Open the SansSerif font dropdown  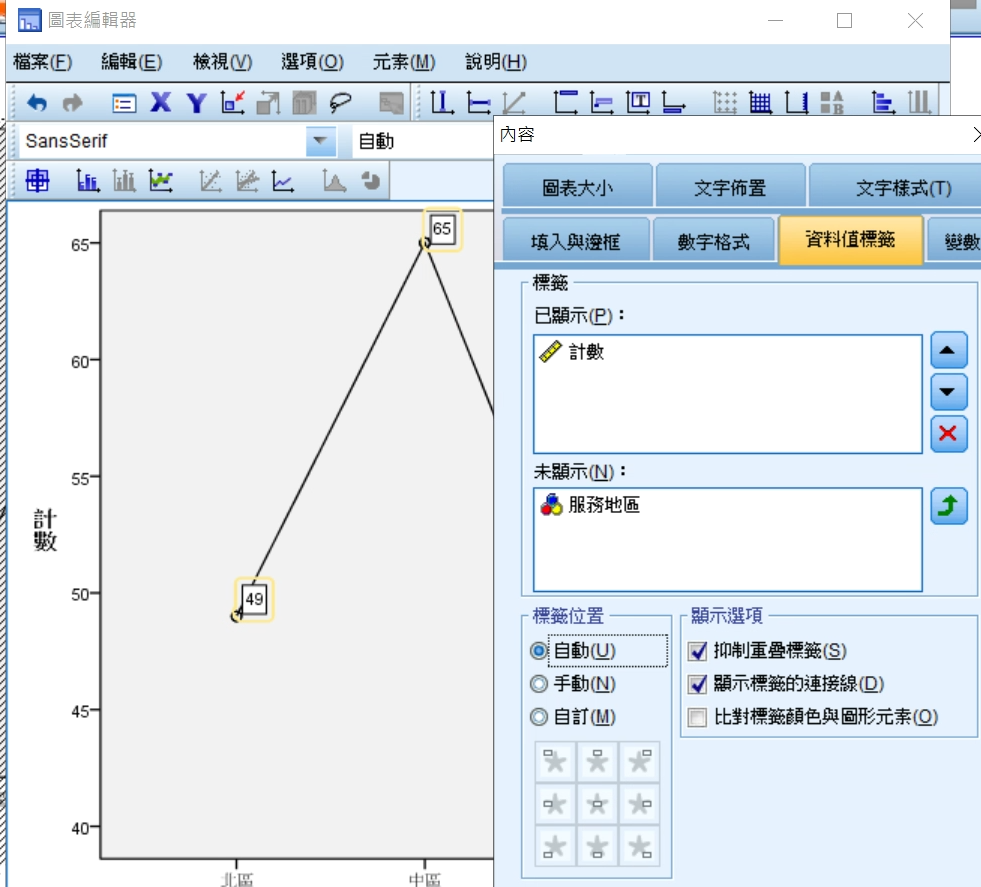pyautogui.click(x=320, y=141)
